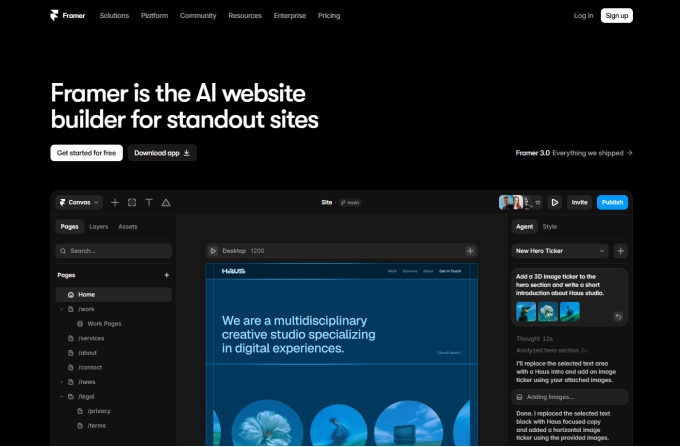Viewport: 680px width, 447px height.
Task: Expand the /news page chevron
Action: click(x=61, y=382)
